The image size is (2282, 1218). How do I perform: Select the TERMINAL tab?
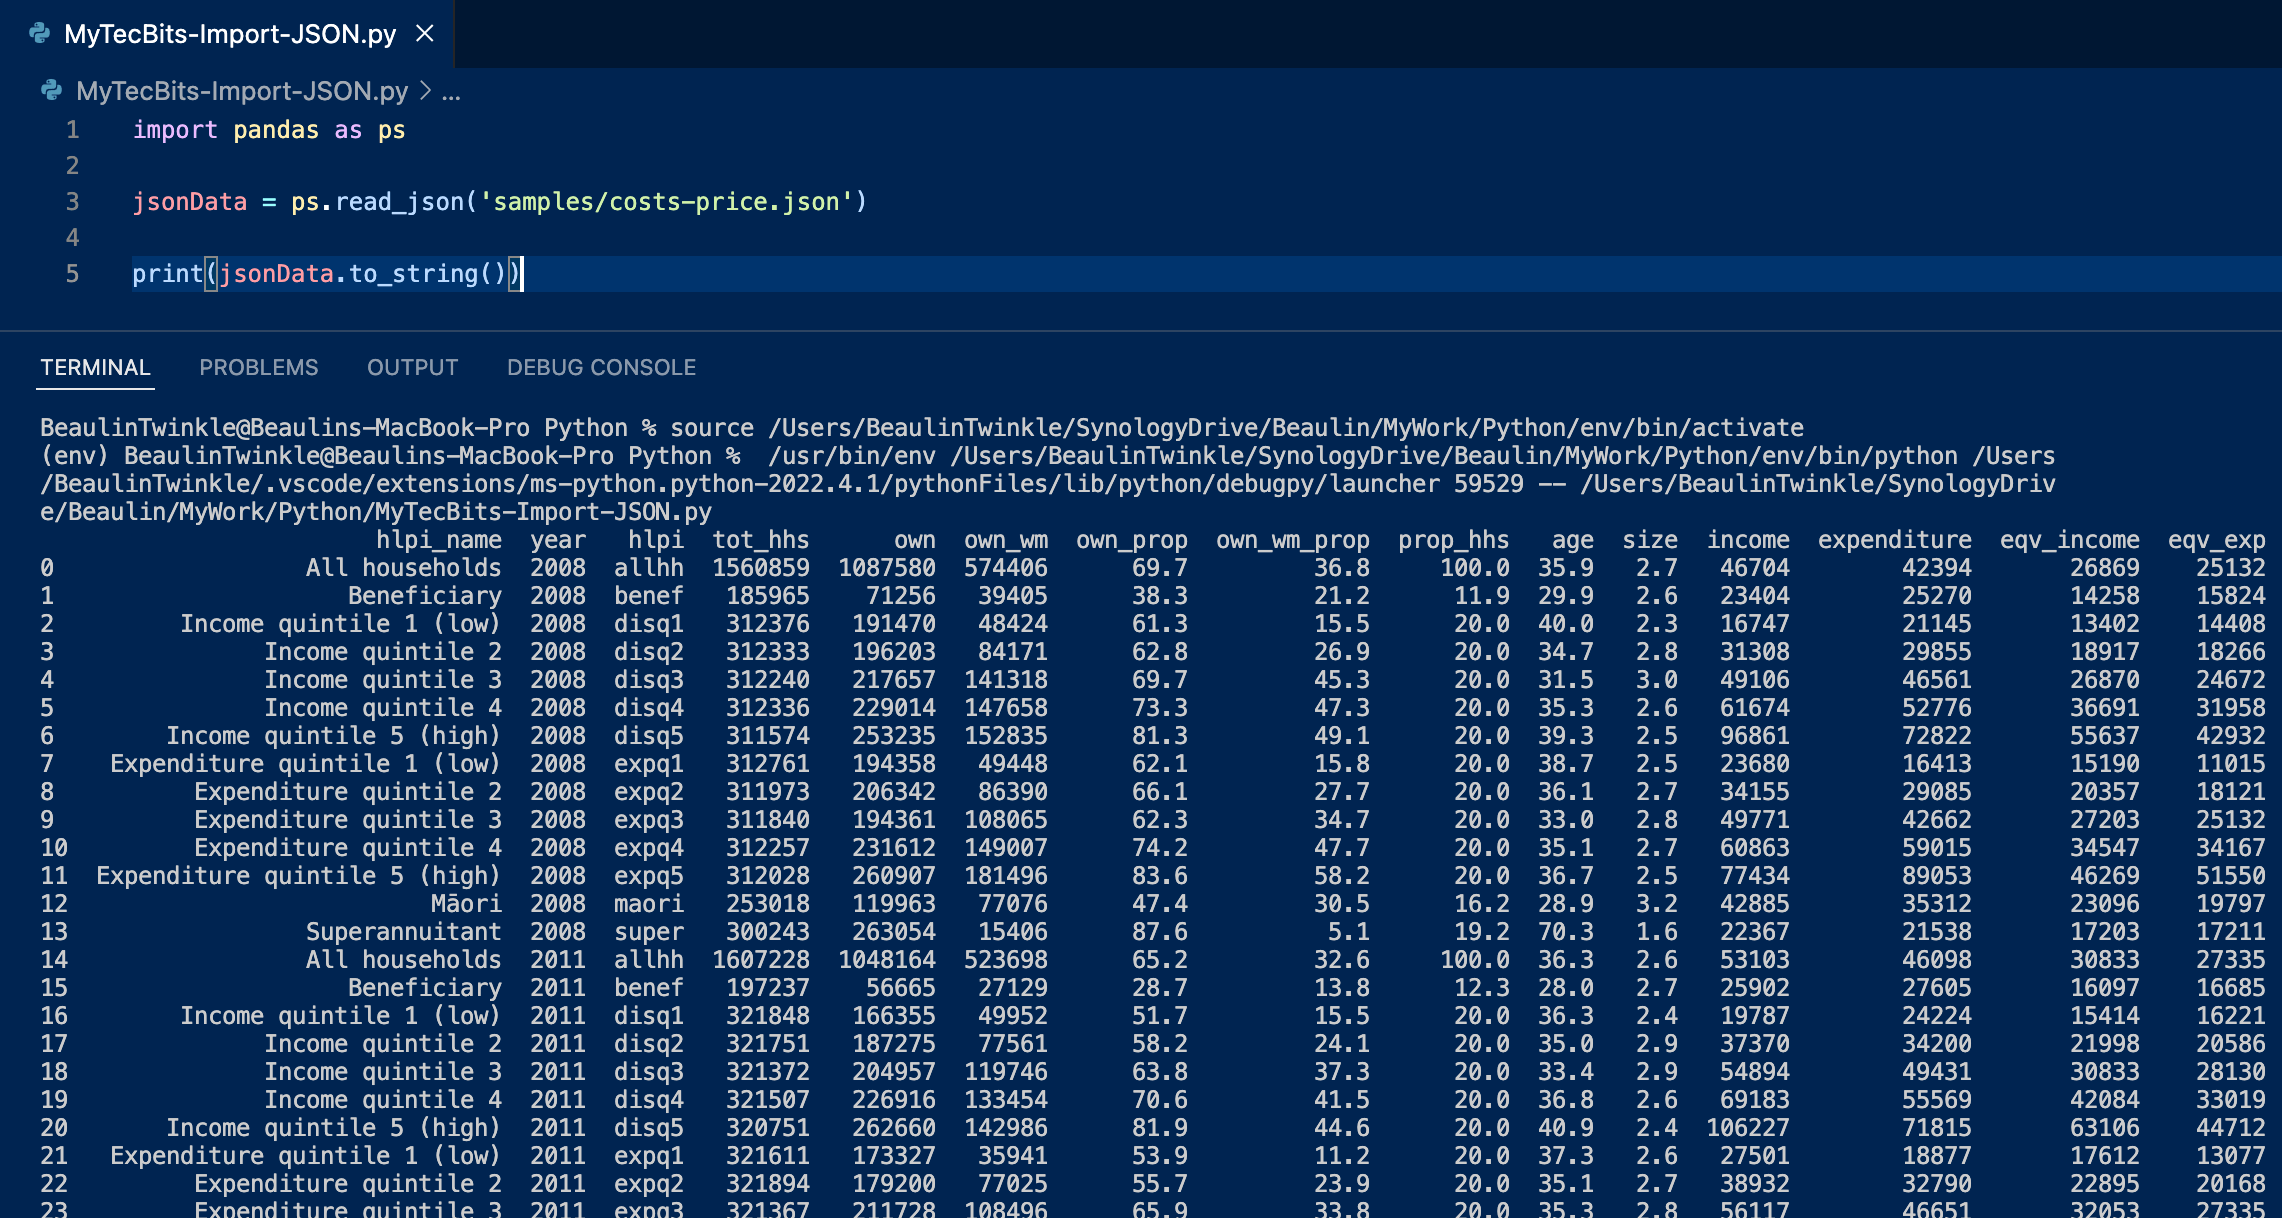pos(95,367)
